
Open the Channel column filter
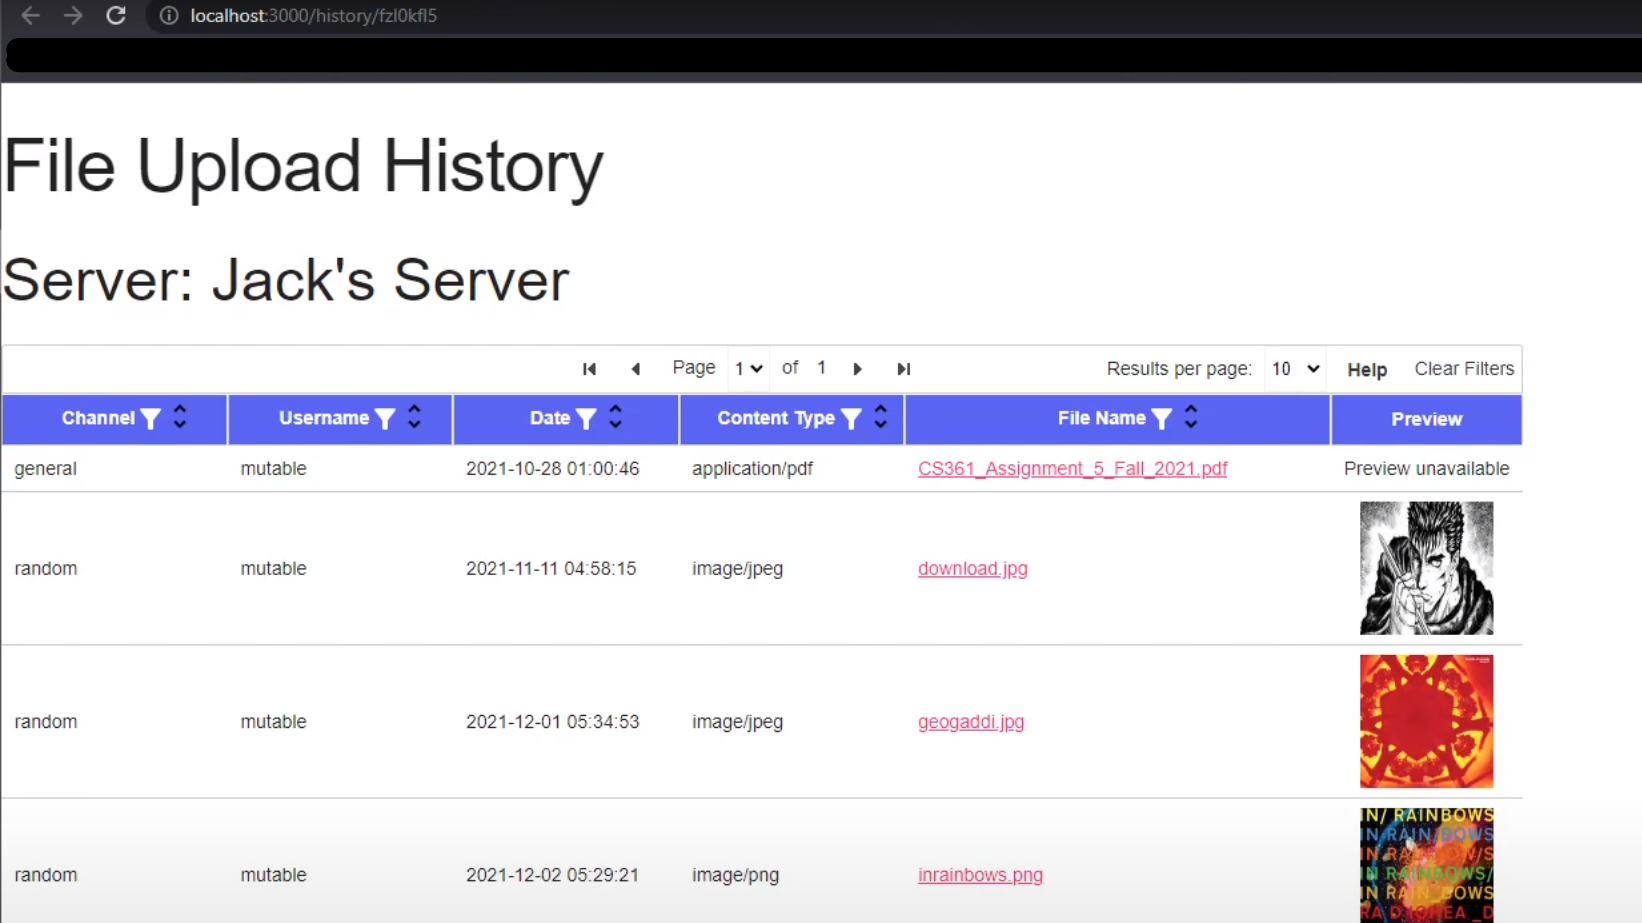(x=151, y=418)
